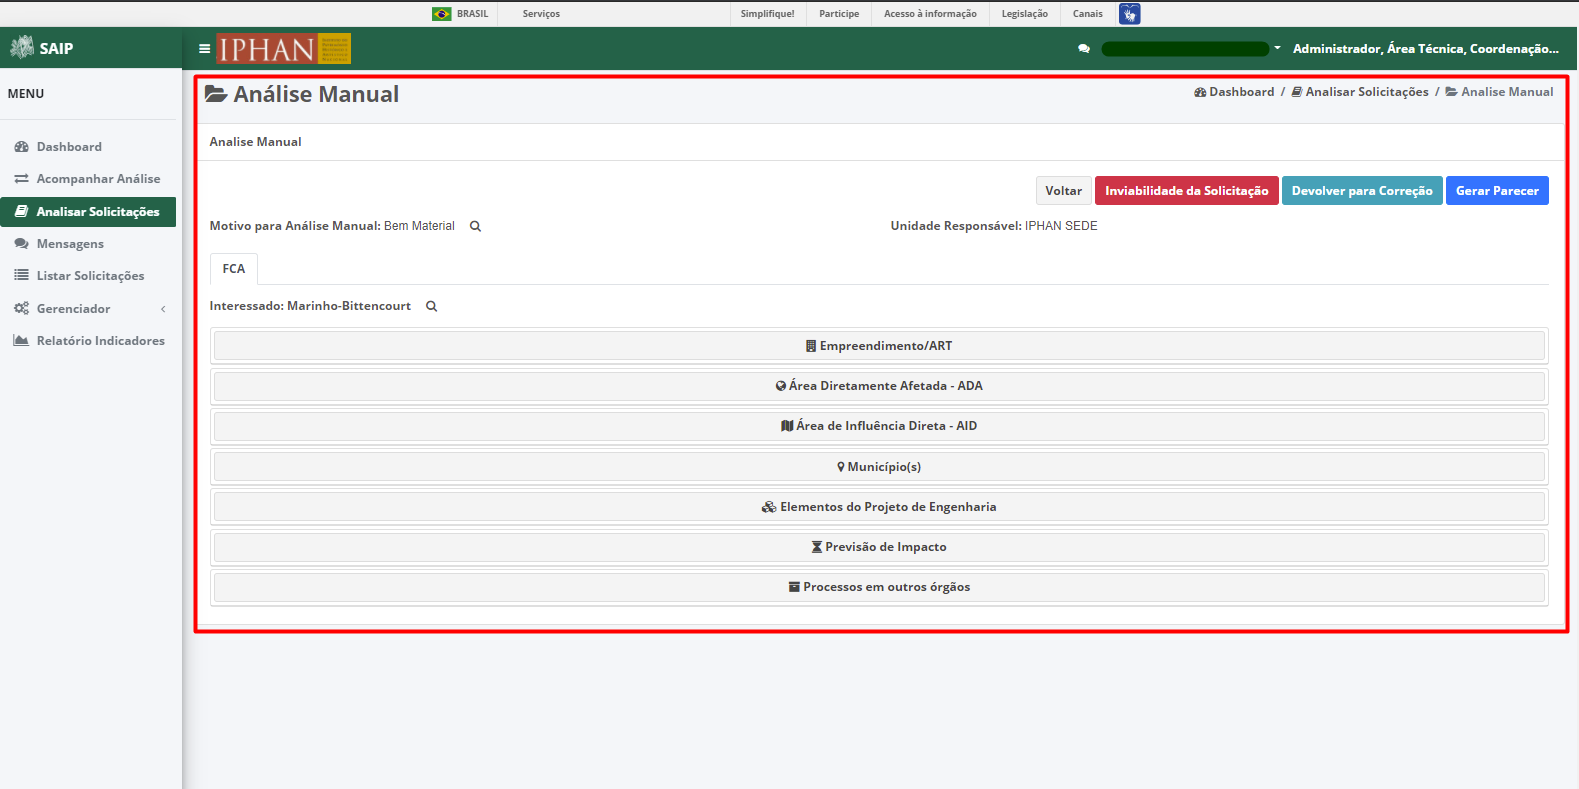Open the Participe top bar link
This screenshot has width=1579, height=789.
[839, 14]
